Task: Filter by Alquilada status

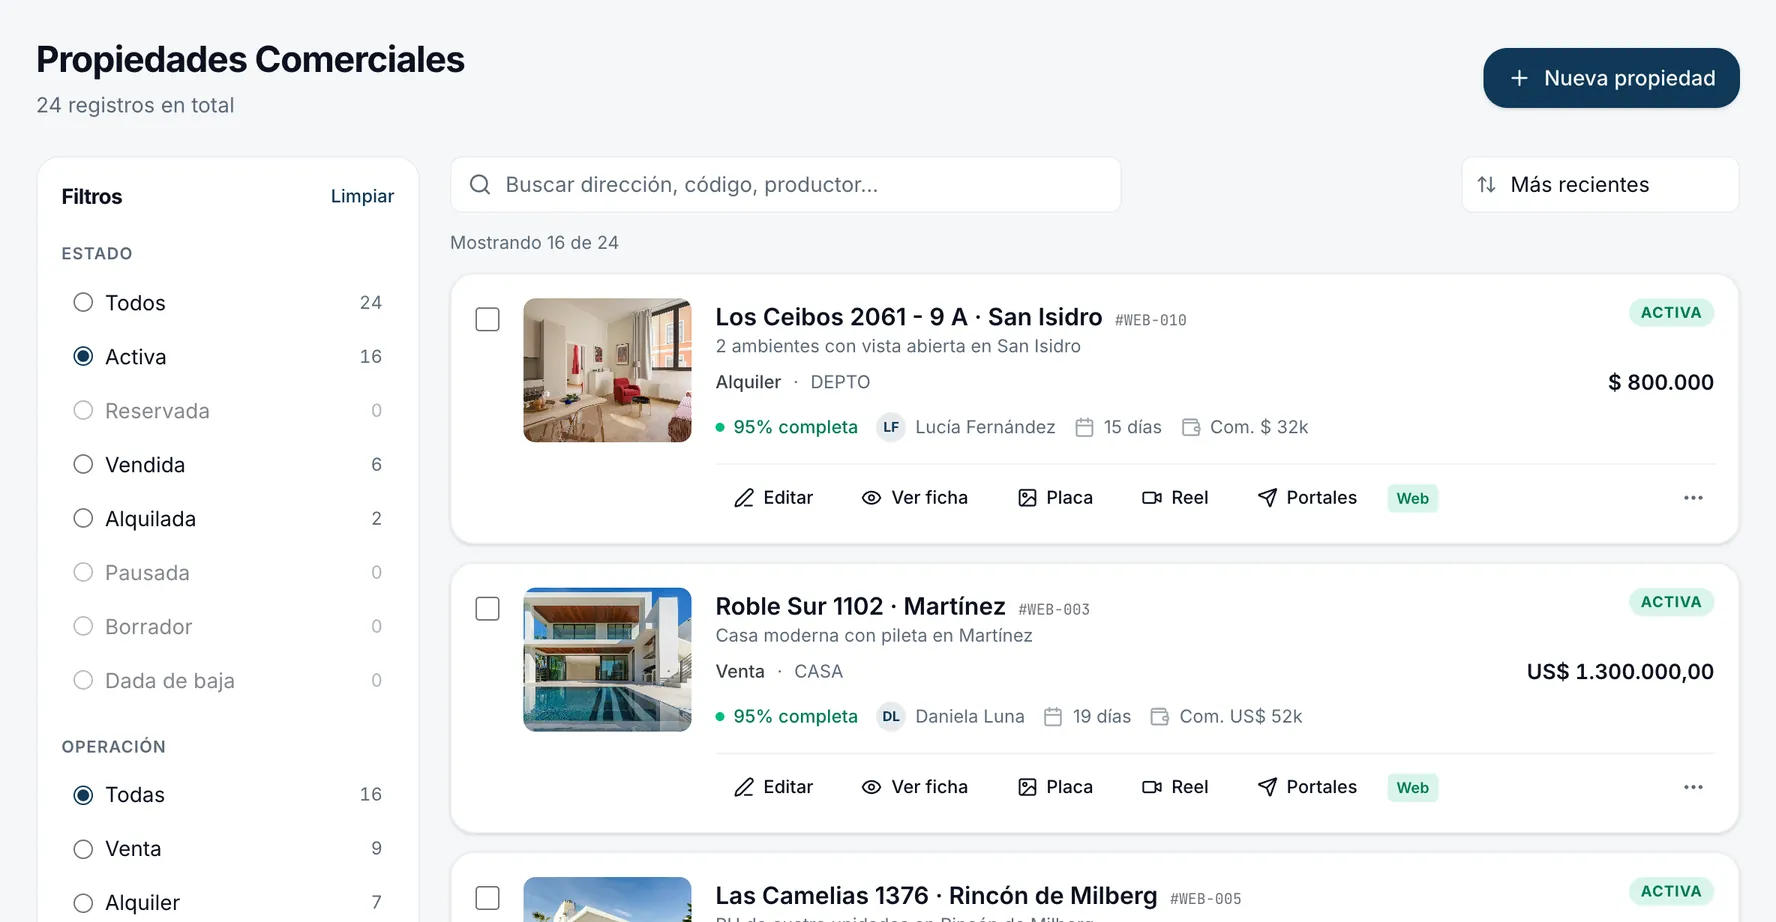Action: coord(83,519)
